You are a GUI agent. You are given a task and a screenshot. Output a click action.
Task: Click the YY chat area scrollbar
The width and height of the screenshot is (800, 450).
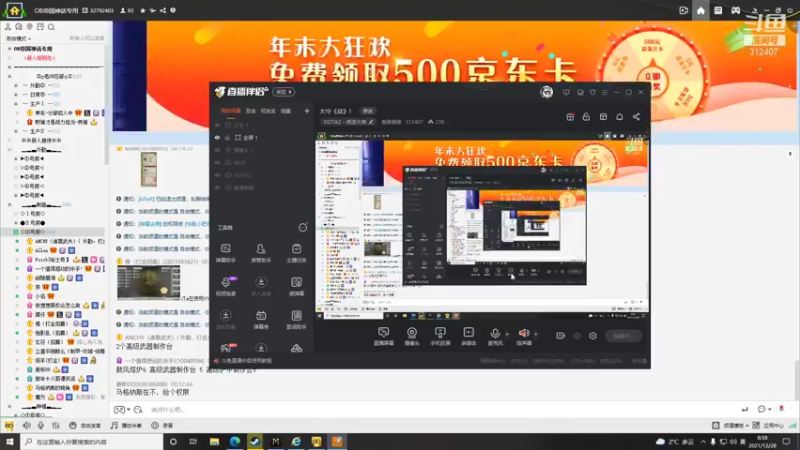coord(796,380)
